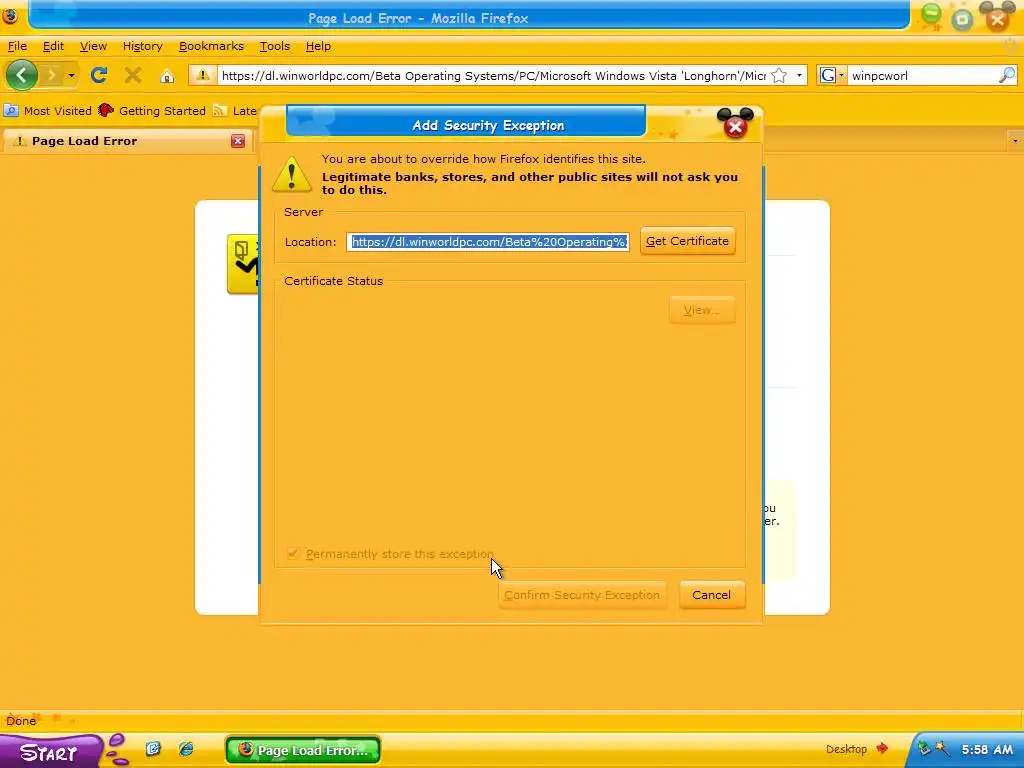
Task: Open the Tools menu
Action: tap(274, 46)
